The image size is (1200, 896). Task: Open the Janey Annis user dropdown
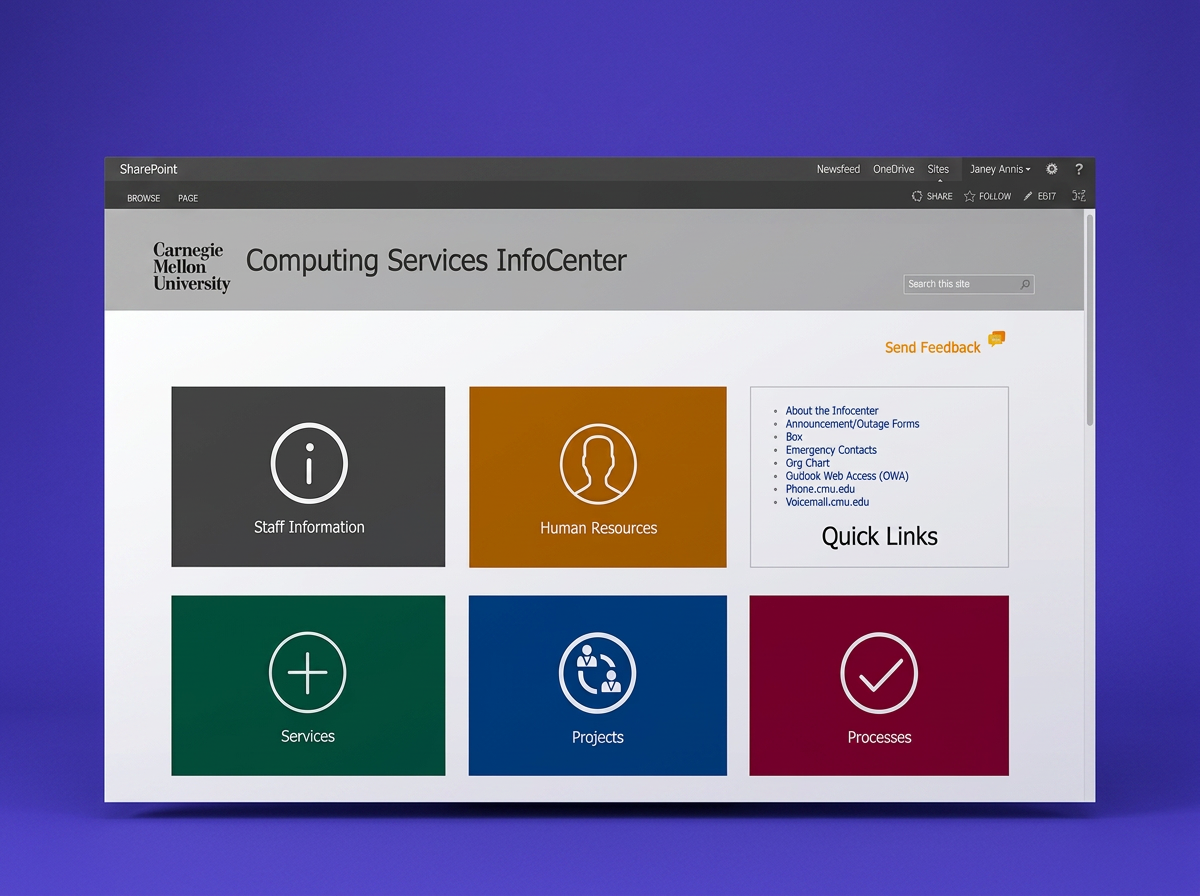click(1000, 169)
